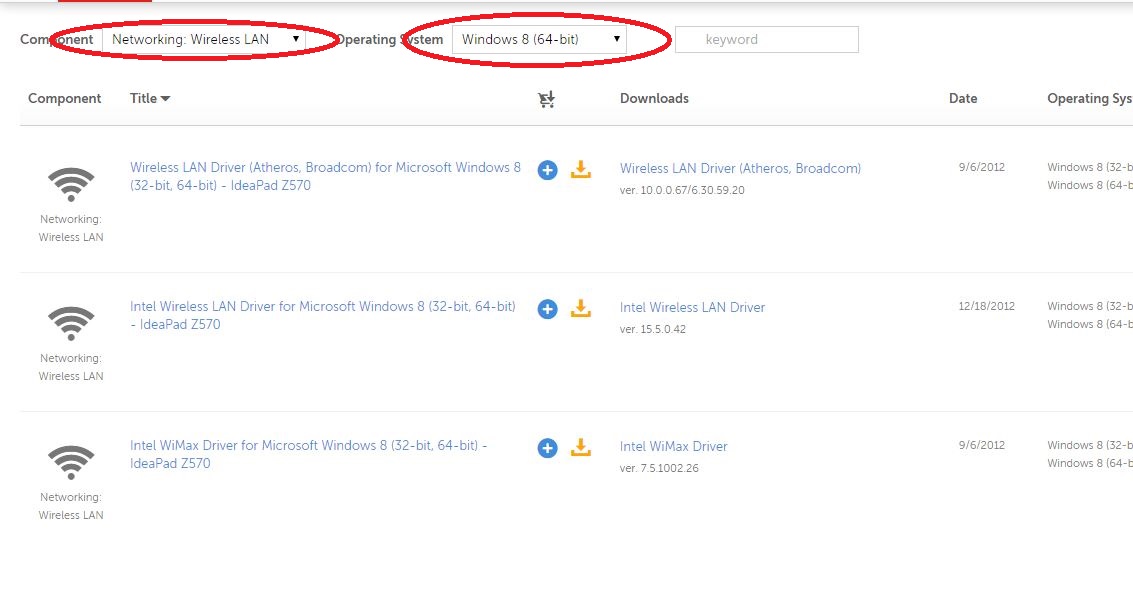1133x594 pixels.
Task: Click the download list cart icon in header
Action: coord(546,99)
